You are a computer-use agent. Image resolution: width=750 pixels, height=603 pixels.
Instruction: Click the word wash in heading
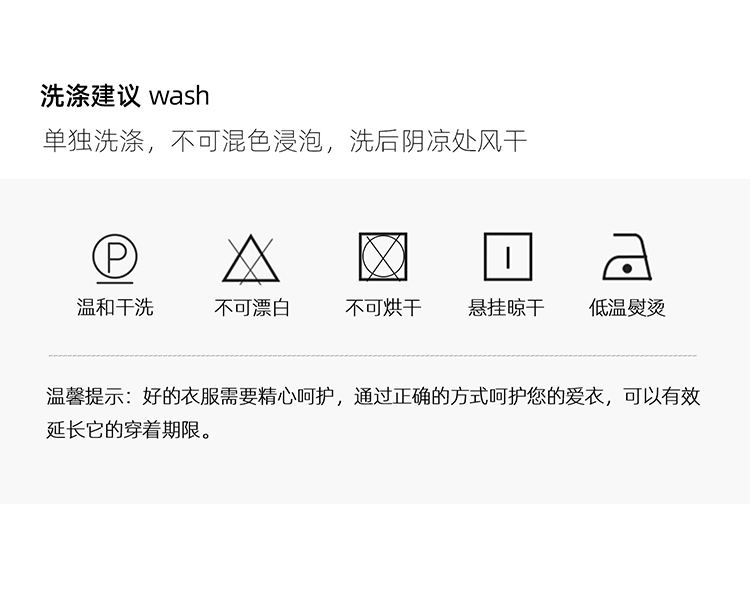[x=179, y=96]
